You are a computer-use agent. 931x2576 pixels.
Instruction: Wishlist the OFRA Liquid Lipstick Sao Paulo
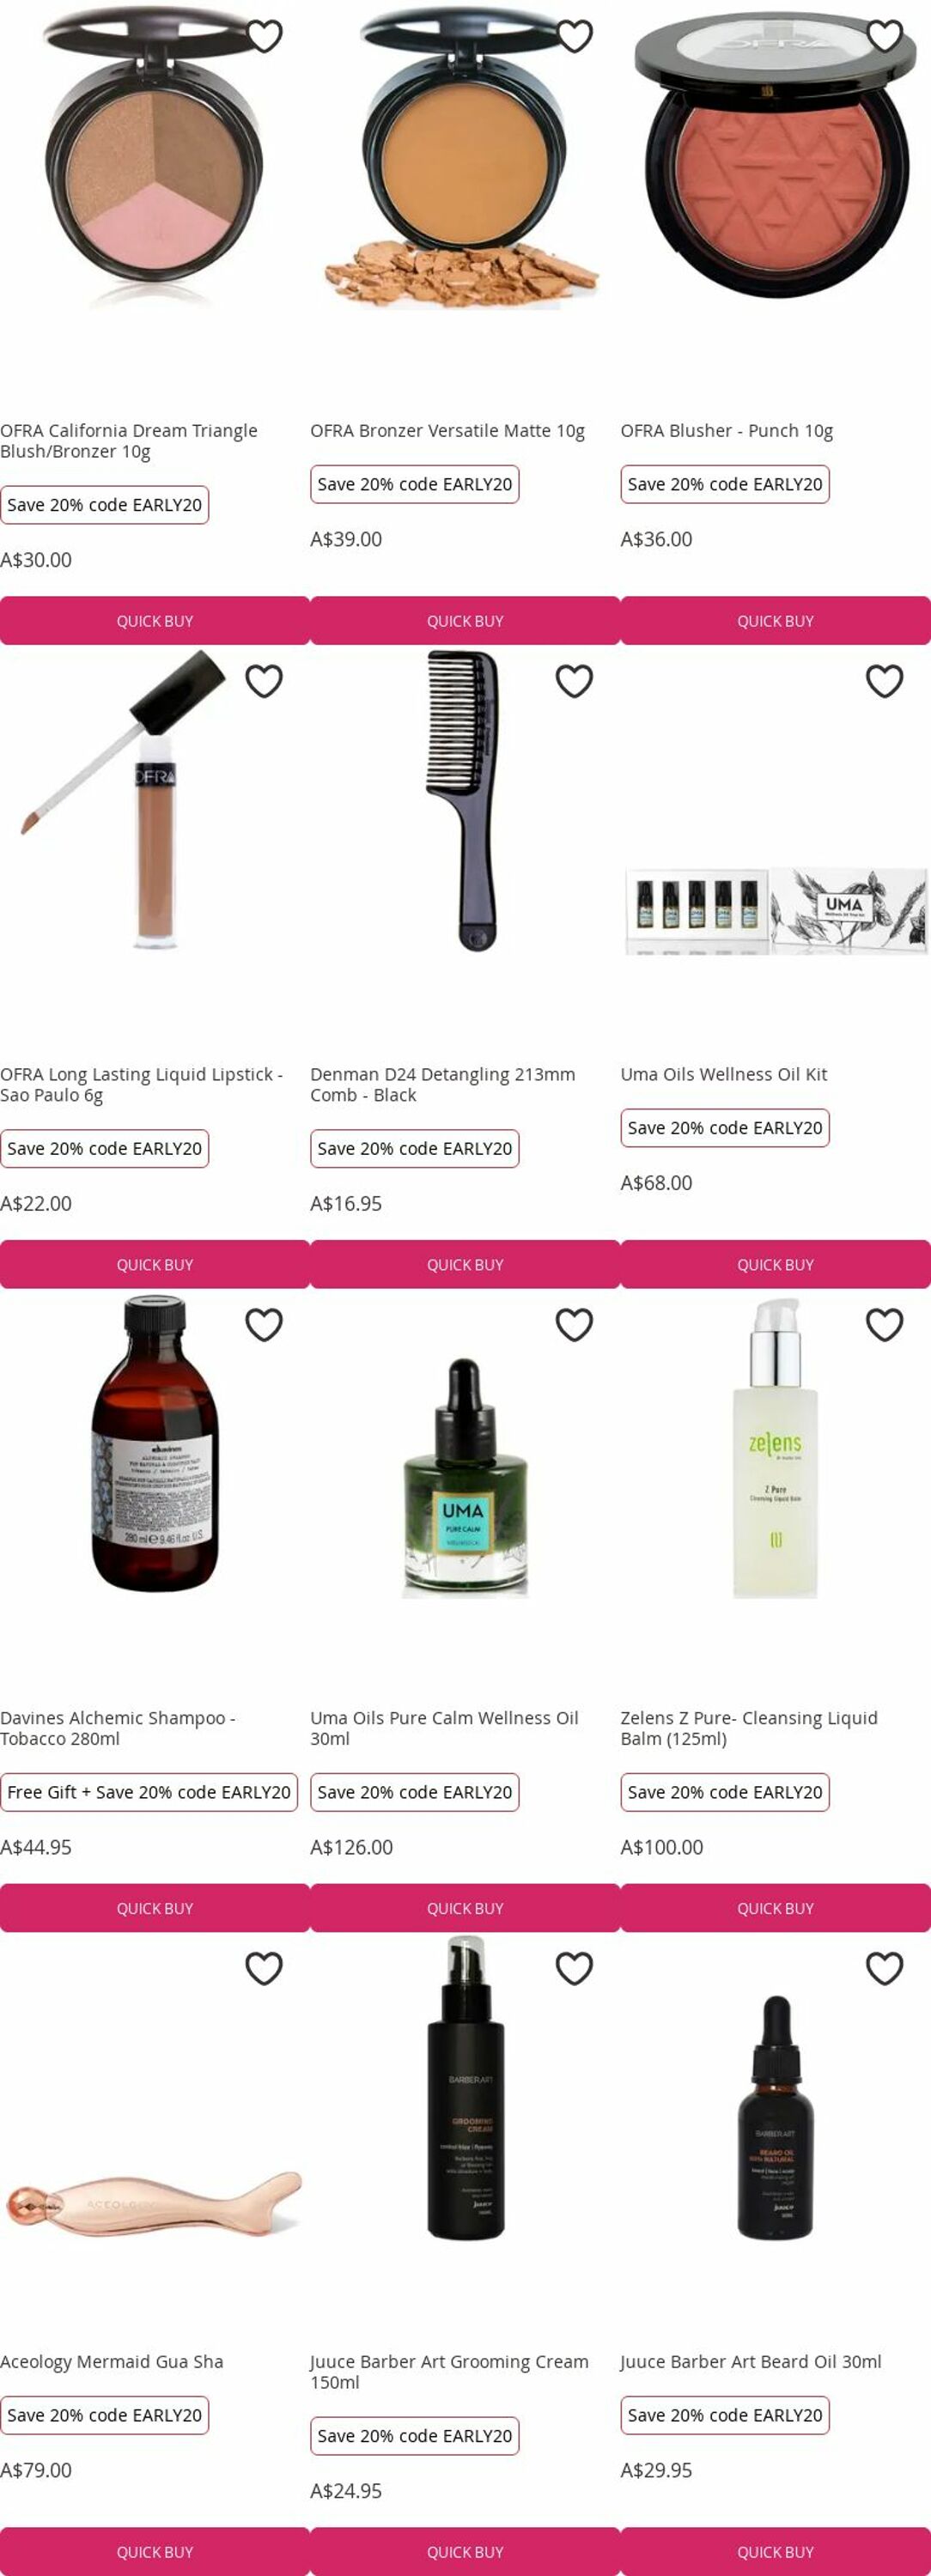[264, 681]
